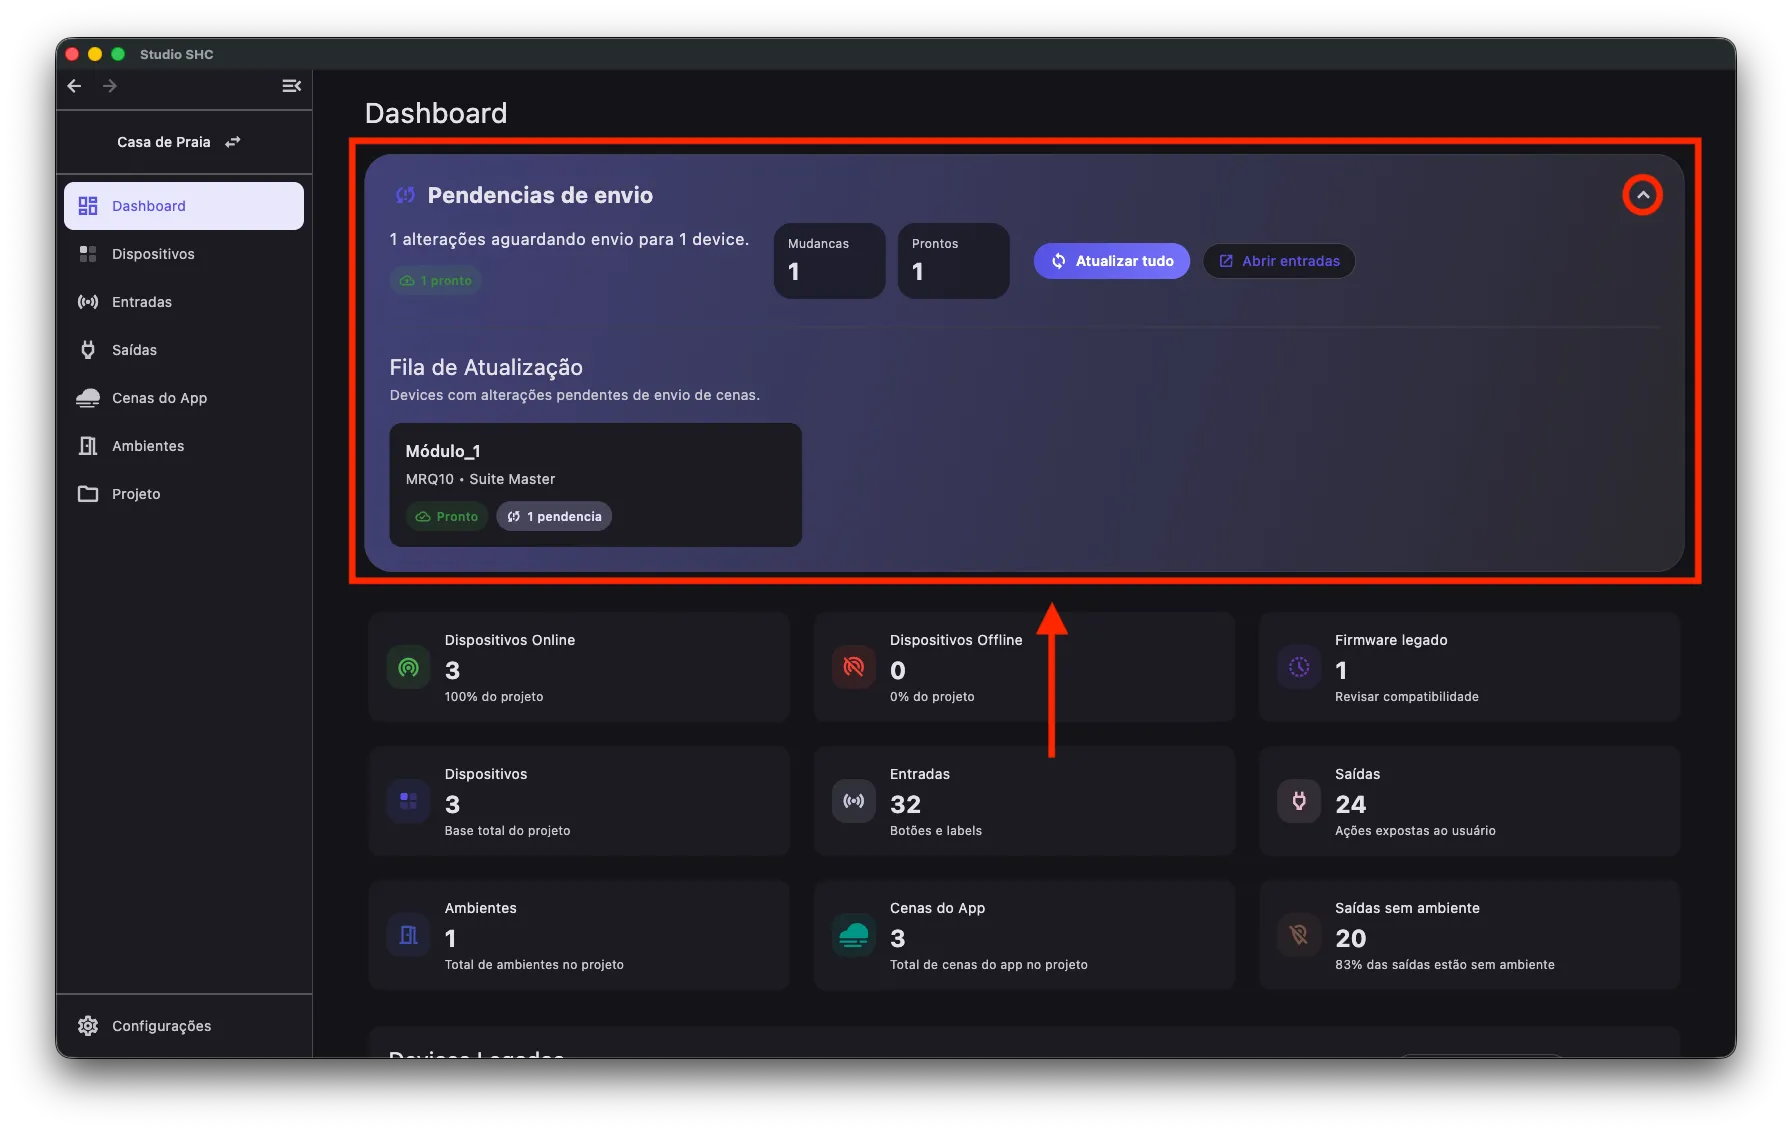Click the Ambientes card door icon
The image size is (1792, 1132).
pyautogui.click(x=408, y=935)
